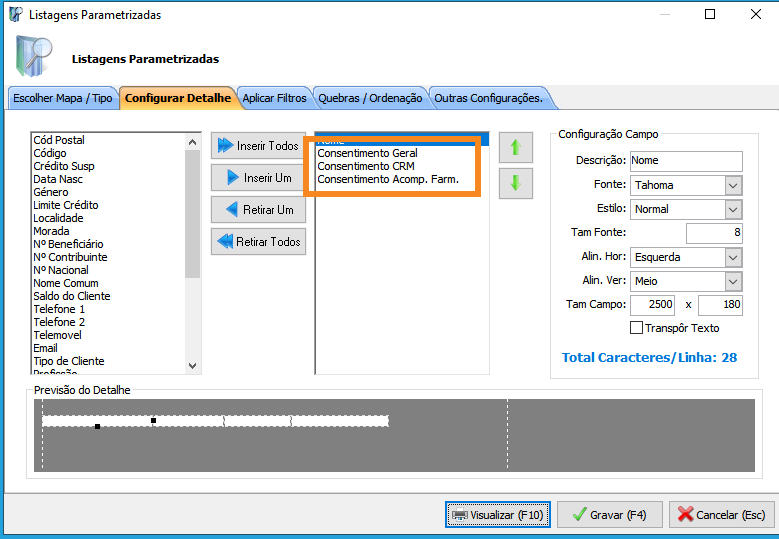Image resolution: width=779 pixels, height=539 pixels.
Task: Click the field list scroll down arrow
Action: point(193,367)
